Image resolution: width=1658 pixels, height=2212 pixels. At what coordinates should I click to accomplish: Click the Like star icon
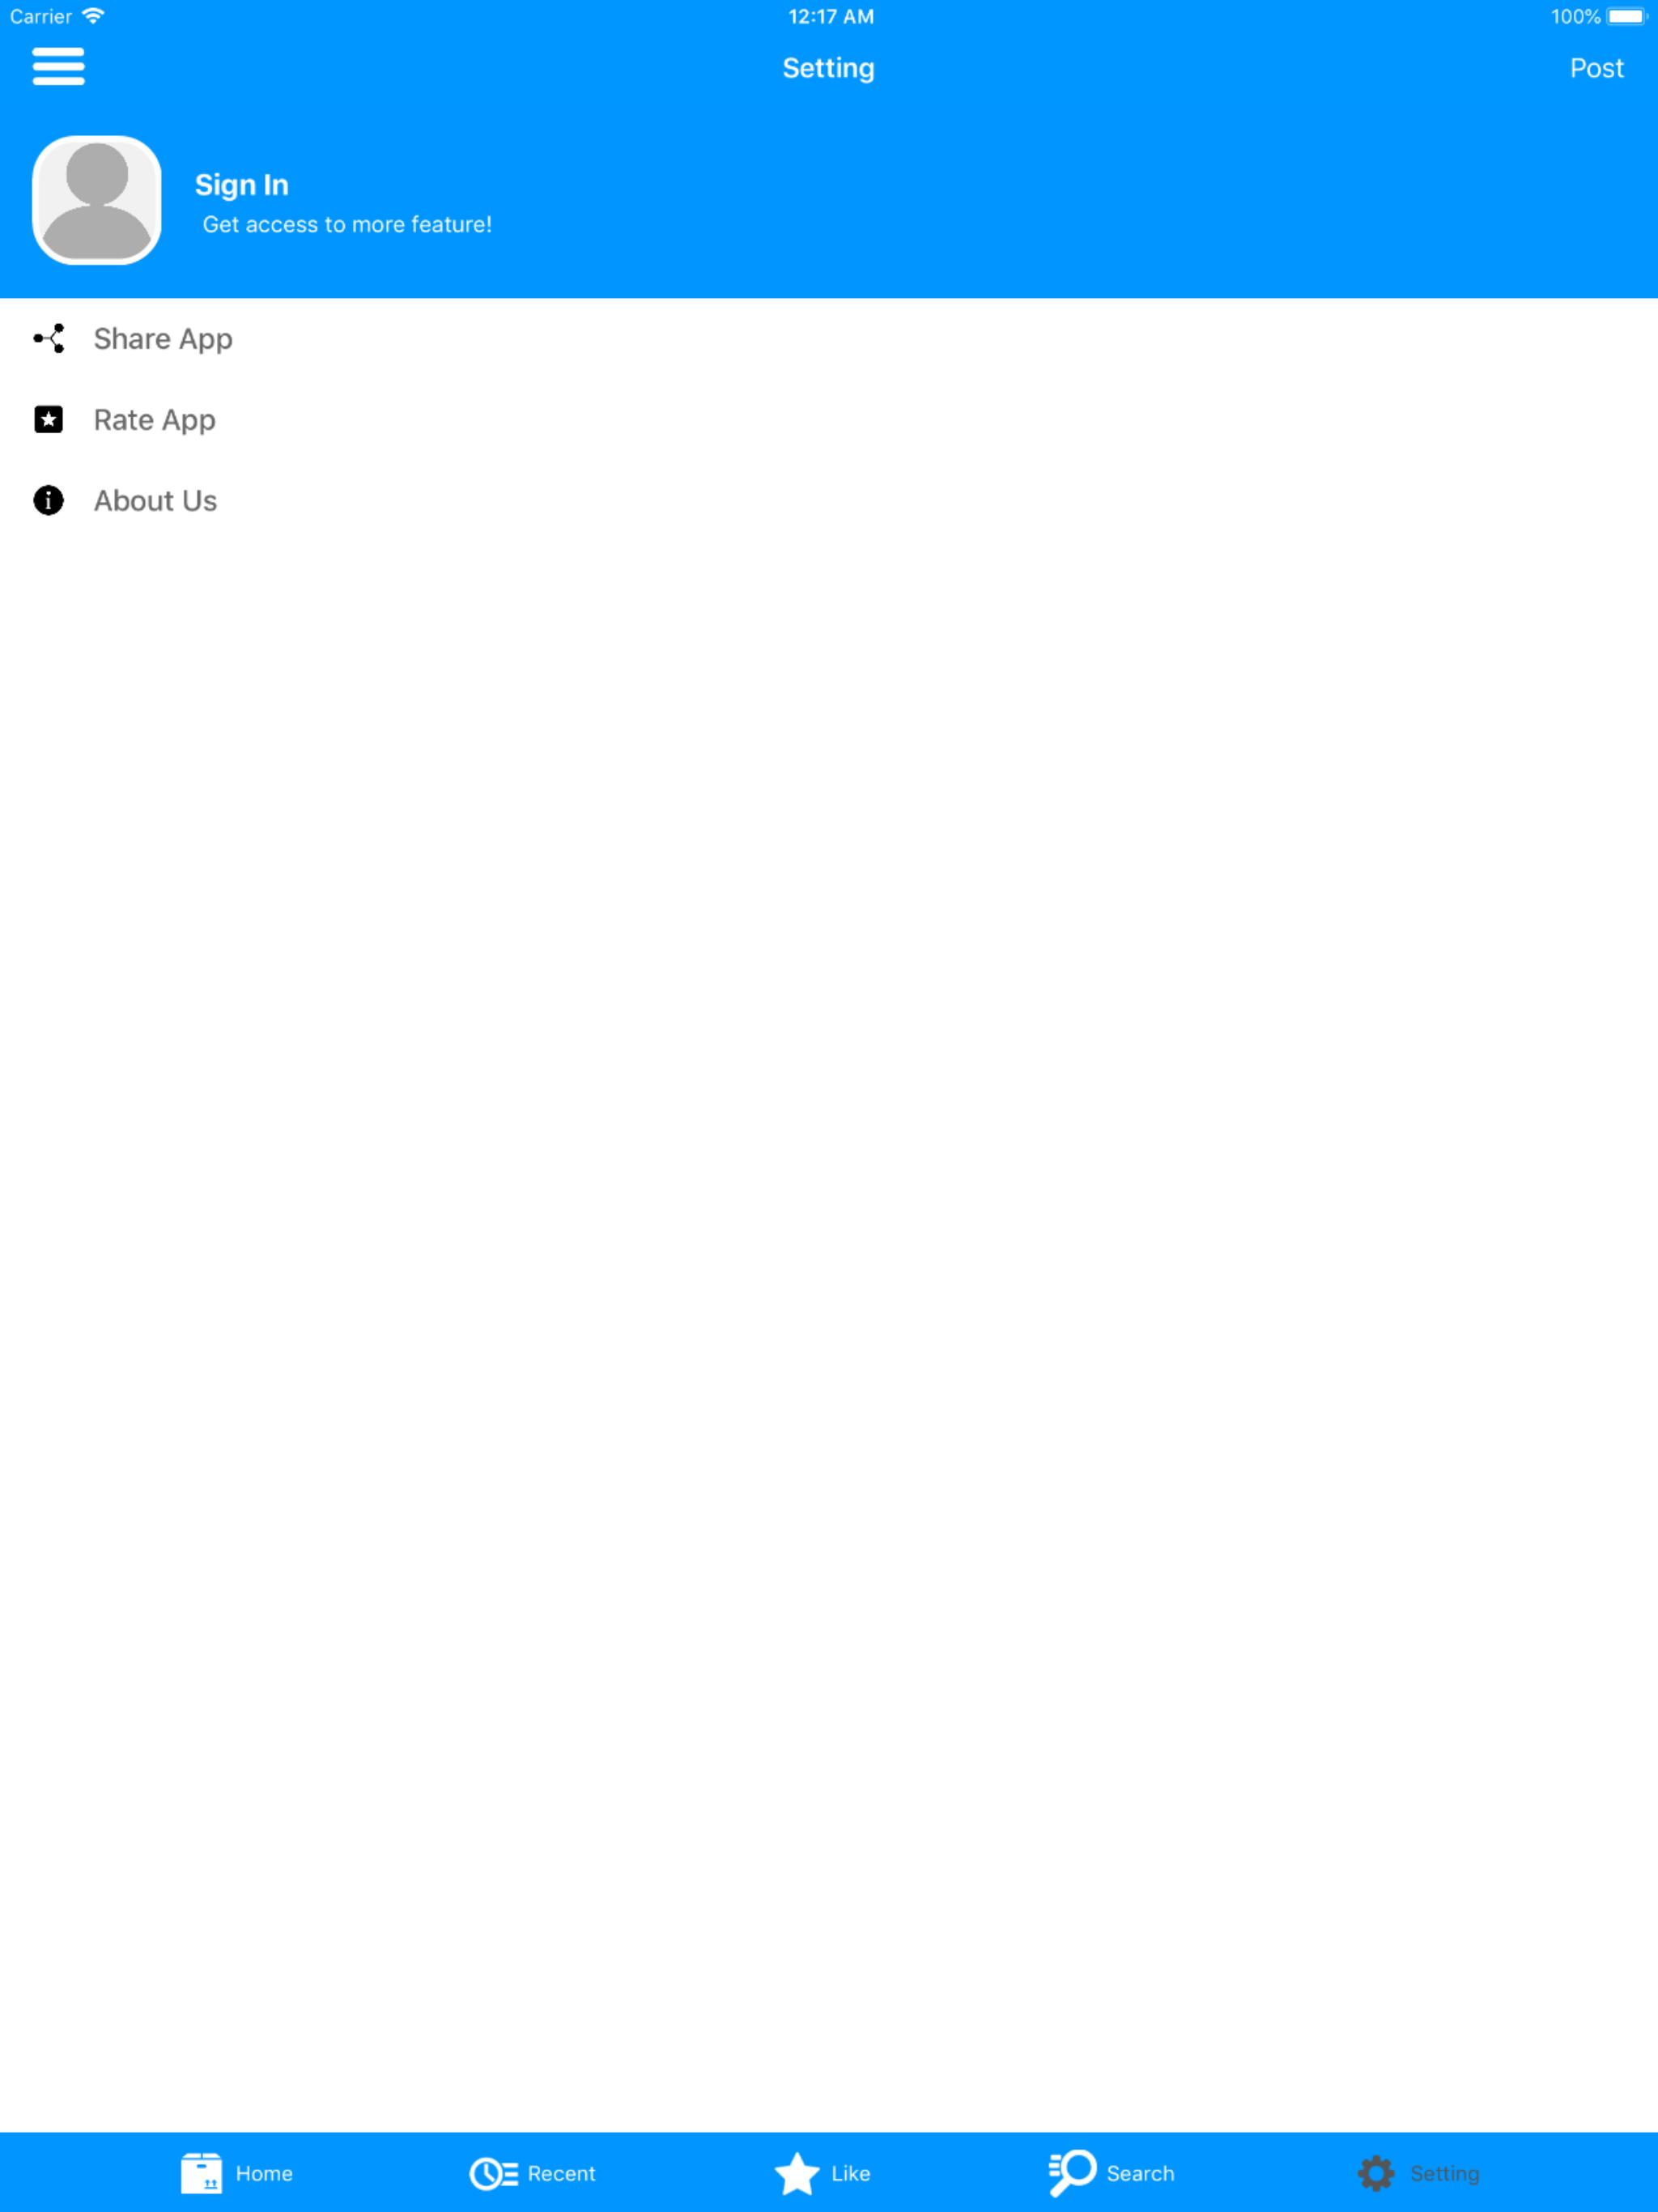tap(797, 2174)
